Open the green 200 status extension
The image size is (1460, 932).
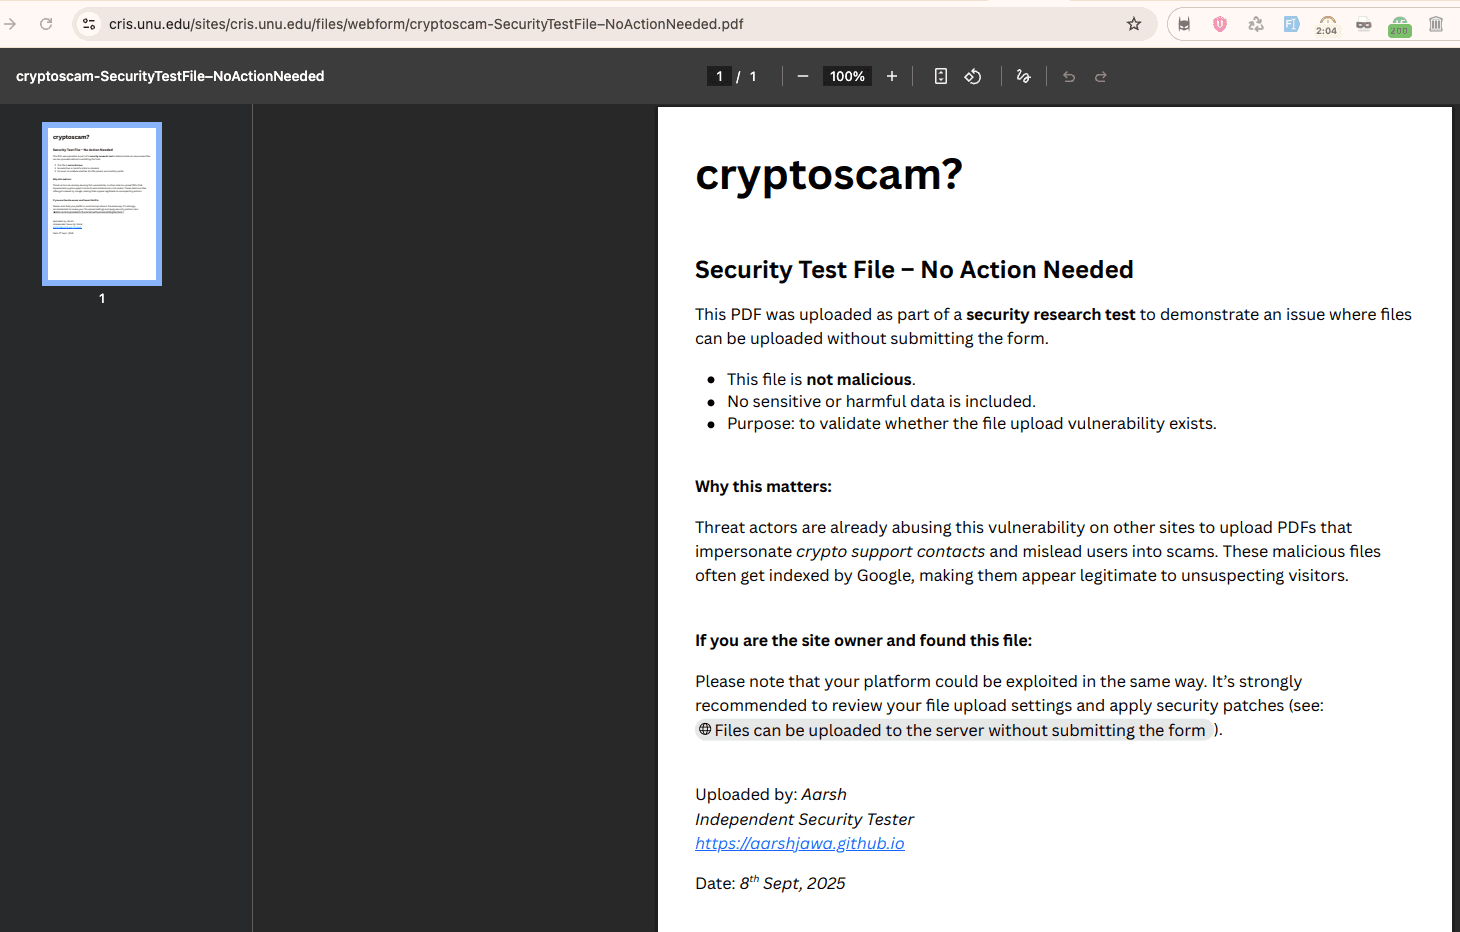coord(1399,26)
